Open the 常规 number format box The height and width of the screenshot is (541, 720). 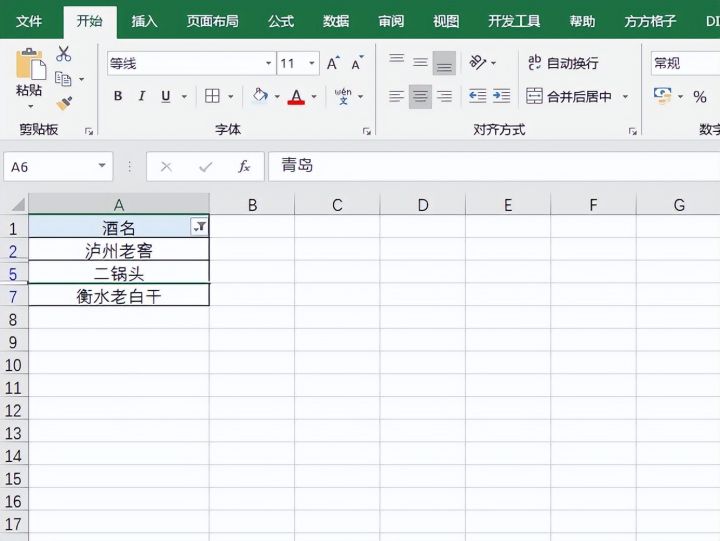[x=685, y=63]
